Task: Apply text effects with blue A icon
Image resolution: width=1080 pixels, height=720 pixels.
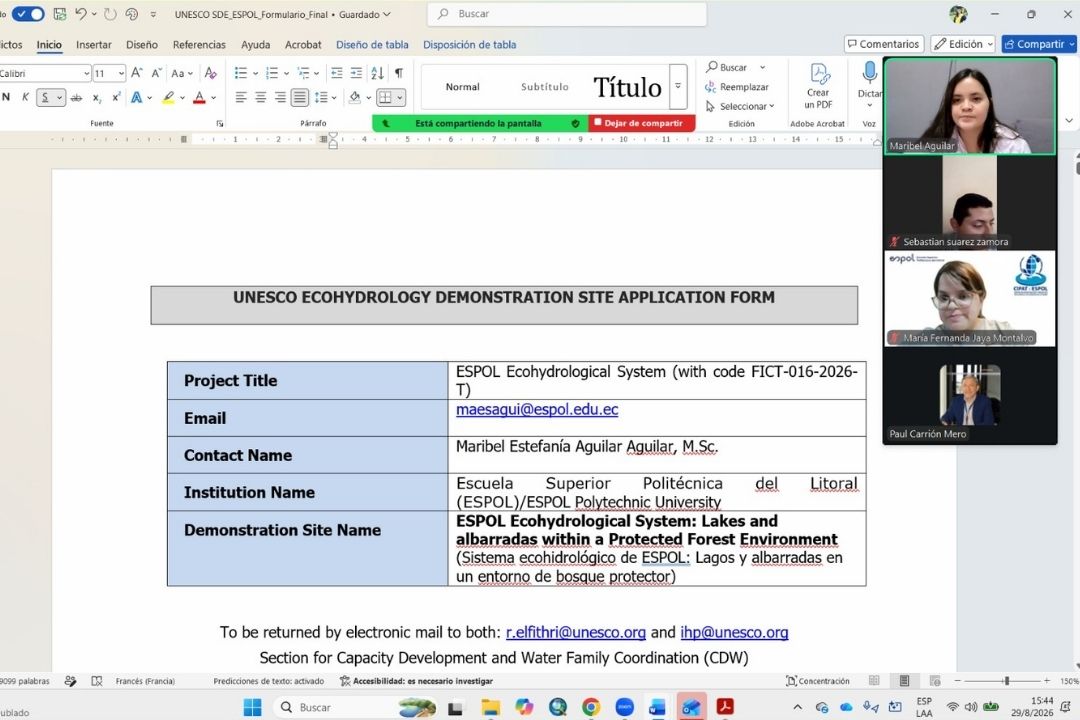Action: [136, 97]
